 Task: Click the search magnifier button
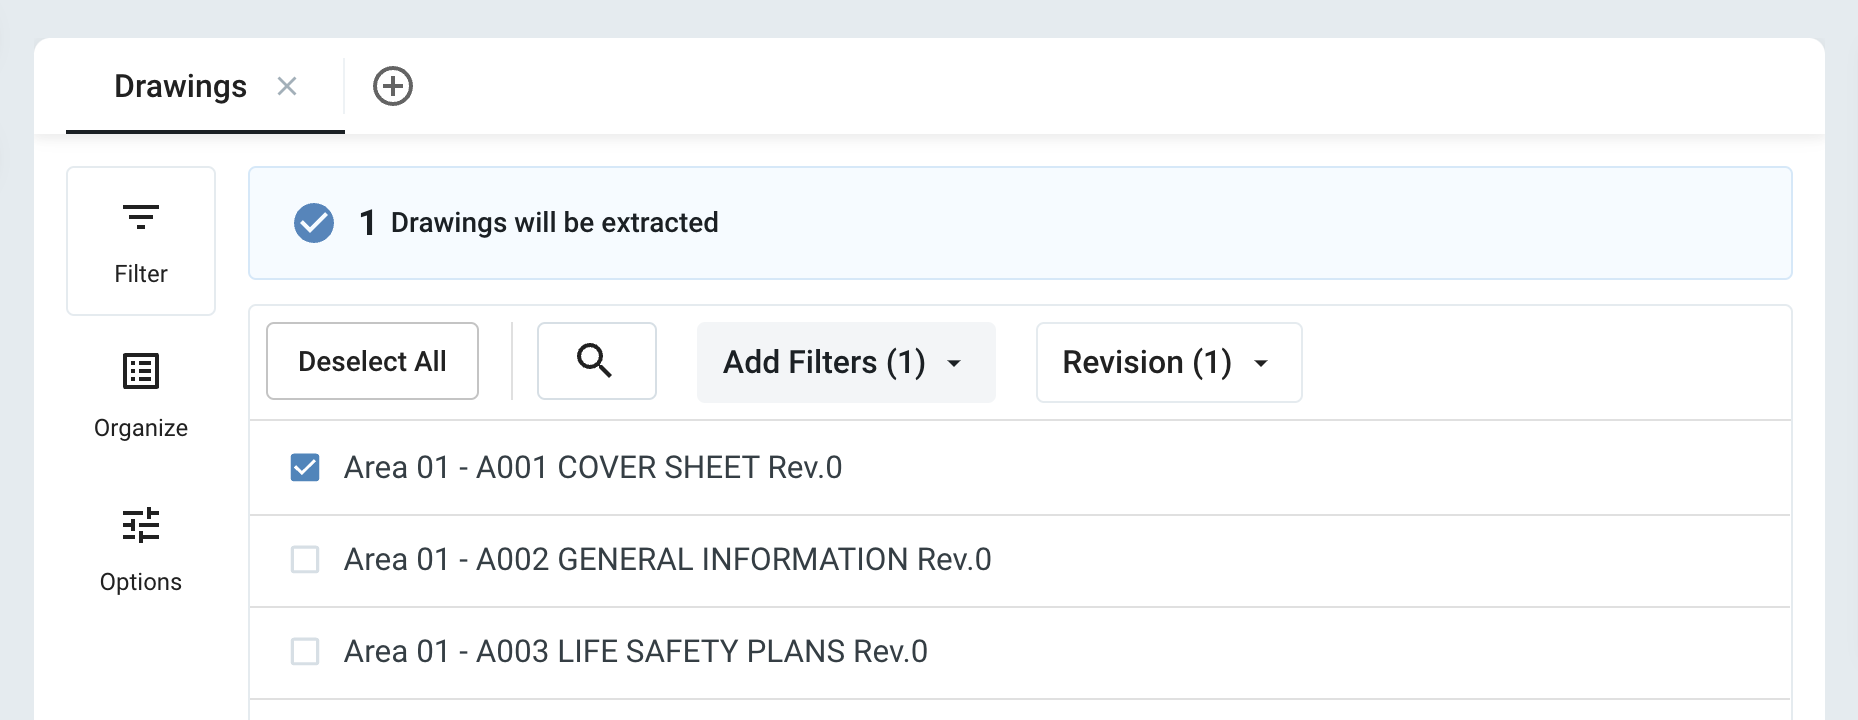point(597,361)
